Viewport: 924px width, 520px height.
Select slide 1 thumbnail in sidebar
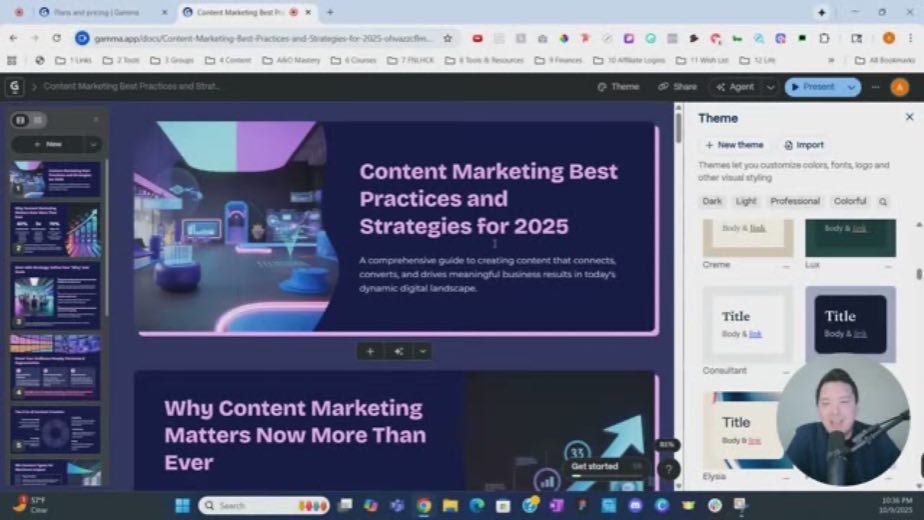click(x=55, y=179)
